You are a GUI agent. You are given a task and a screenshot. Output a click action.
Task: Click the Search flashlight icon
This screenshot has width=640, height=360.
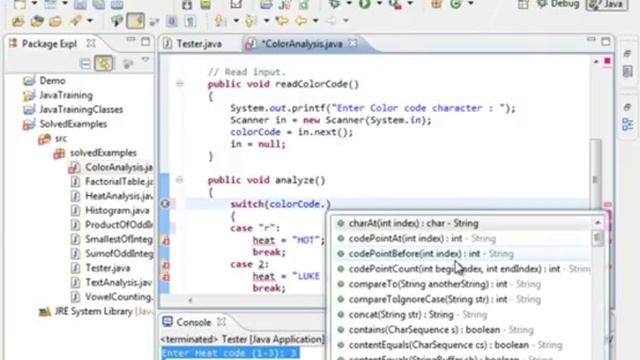(75, 20)
